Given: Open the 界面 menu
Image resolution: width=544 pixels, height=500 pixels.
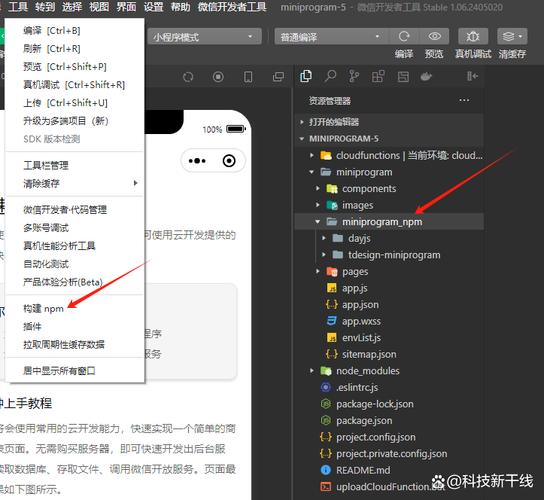Looking at the screenshot, I should [x=126, y=7].
